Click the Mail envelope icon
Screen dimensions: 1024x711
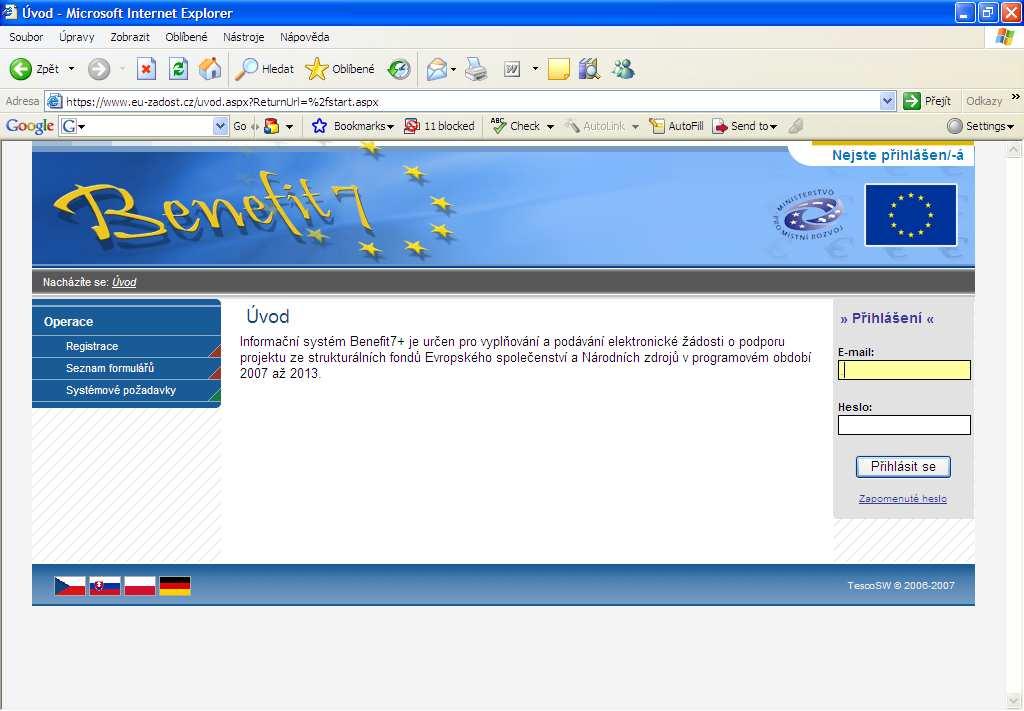(x=436, y=69)
